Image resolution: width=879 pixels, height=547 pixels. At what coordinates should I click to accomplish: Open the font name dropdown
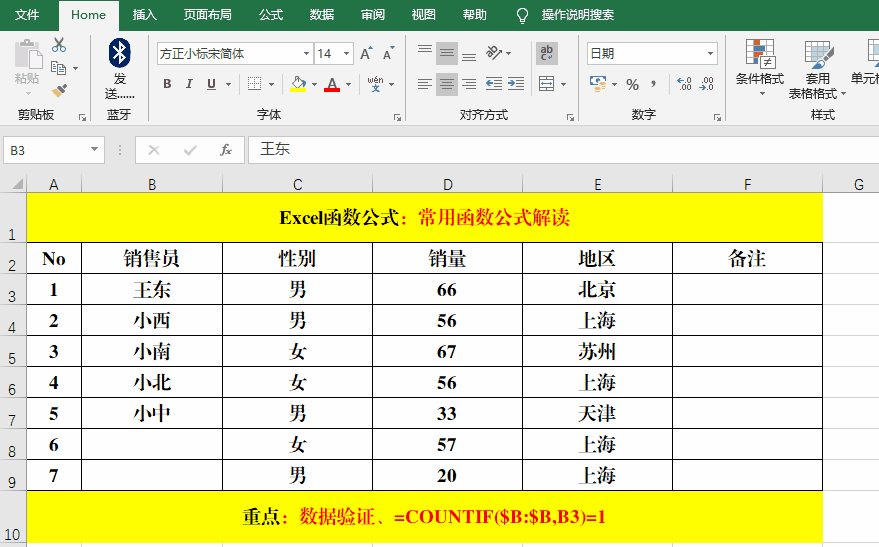pyautogui.click(x=306, y=54)
